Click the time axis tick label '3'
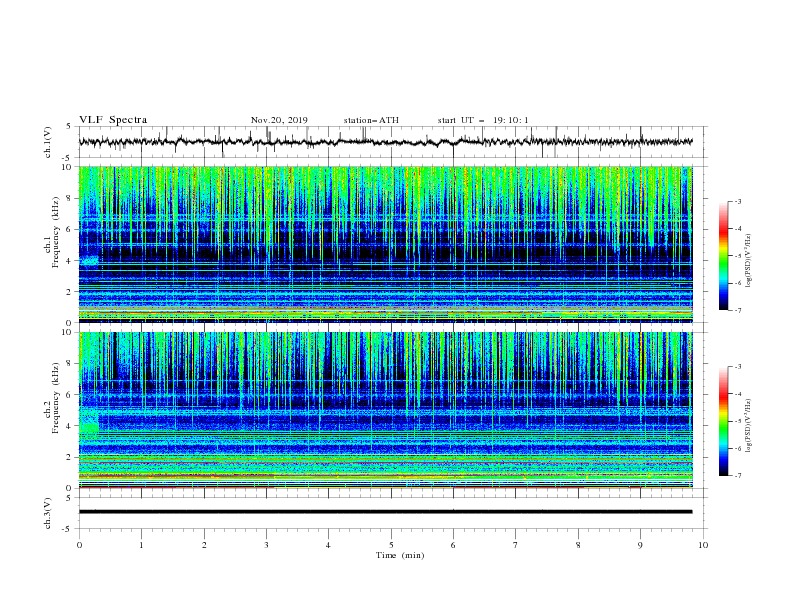Image resolution: width=792 pixels, height=612 pixels. point(266,545)
